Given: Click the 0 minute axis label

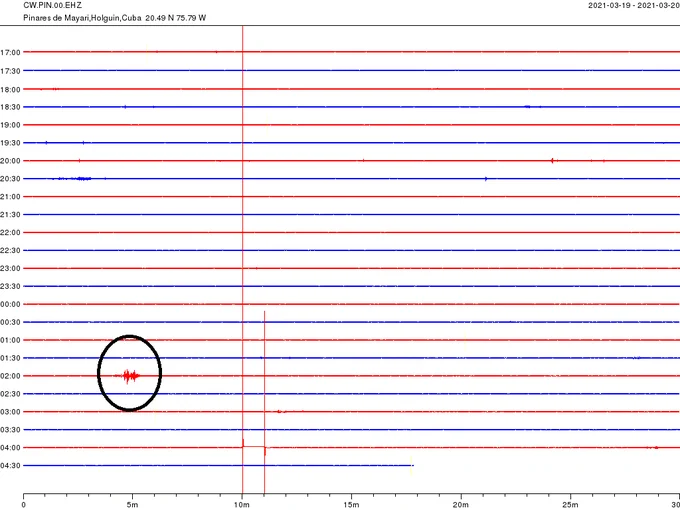Looking at the screenshot, I should (23, 505).
